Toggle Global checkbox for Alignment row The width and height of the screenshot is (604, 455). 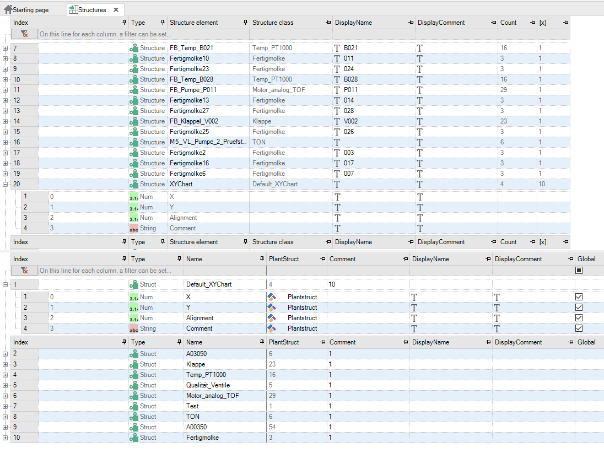coord(579,317)
